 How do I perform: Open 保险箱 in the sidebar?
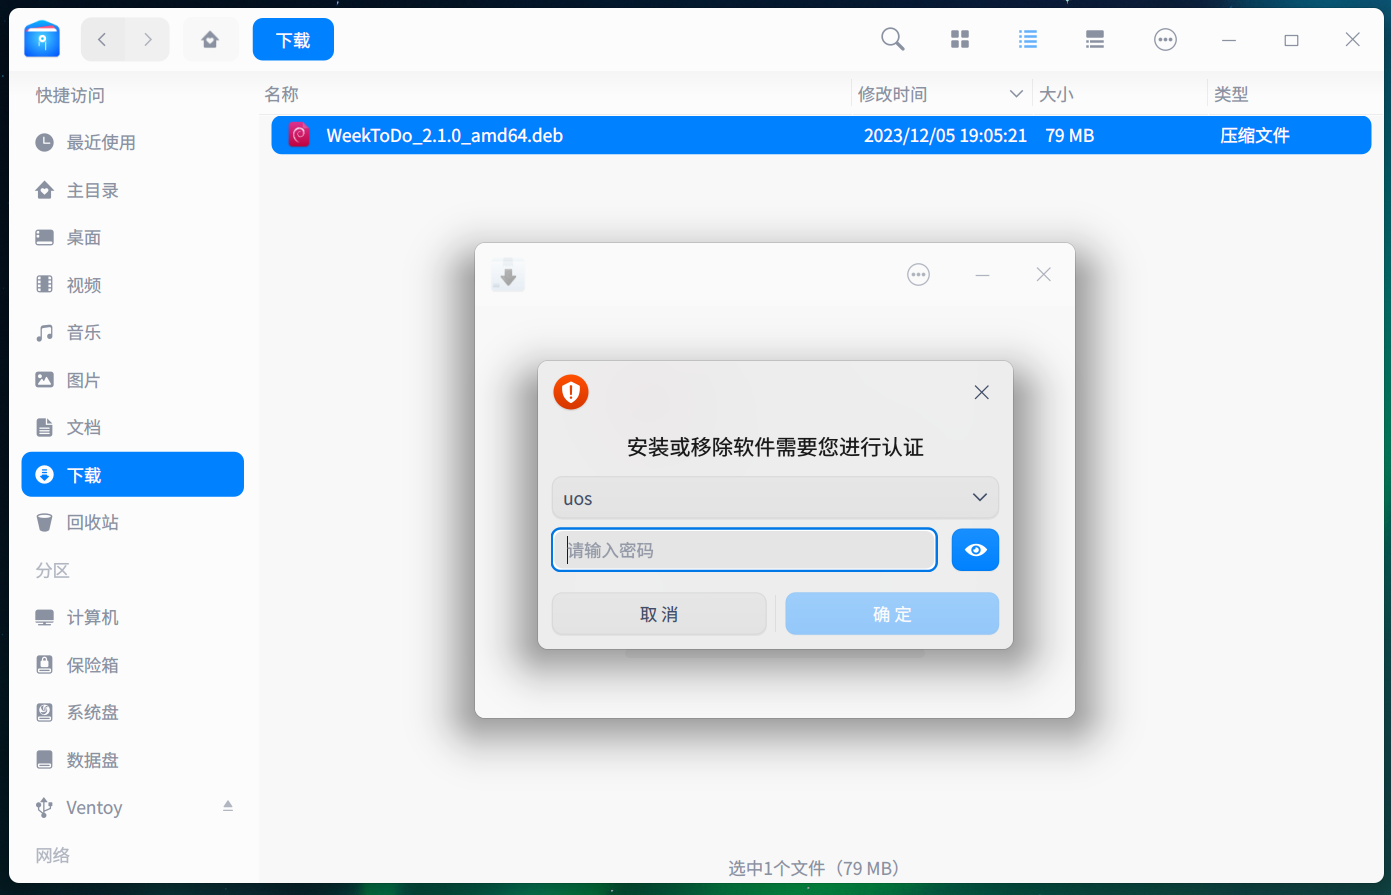pyautogui.click(x=132, y=665)
